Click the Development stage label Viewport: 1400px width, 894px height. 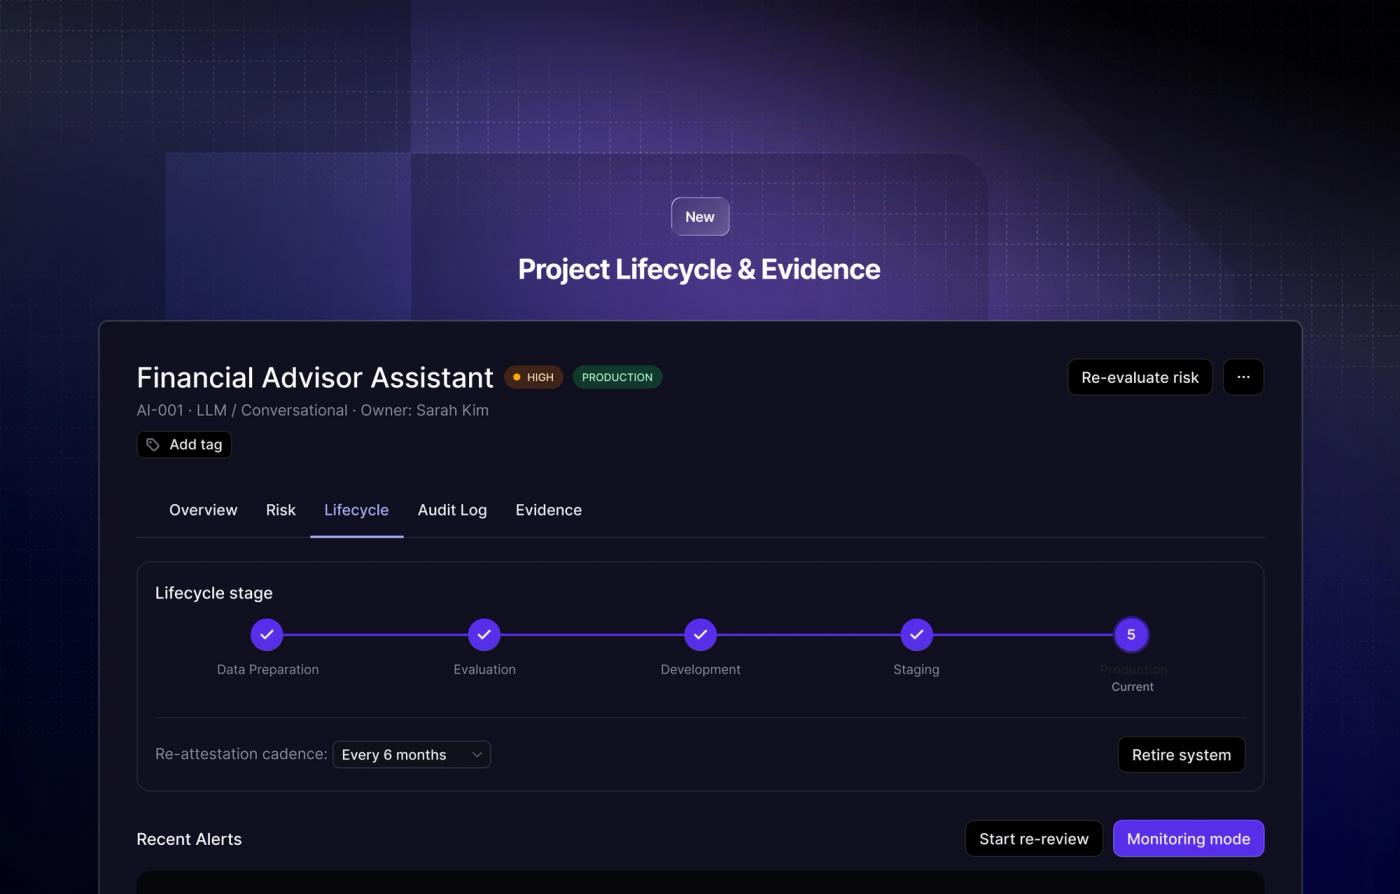(x=700, y=670)
